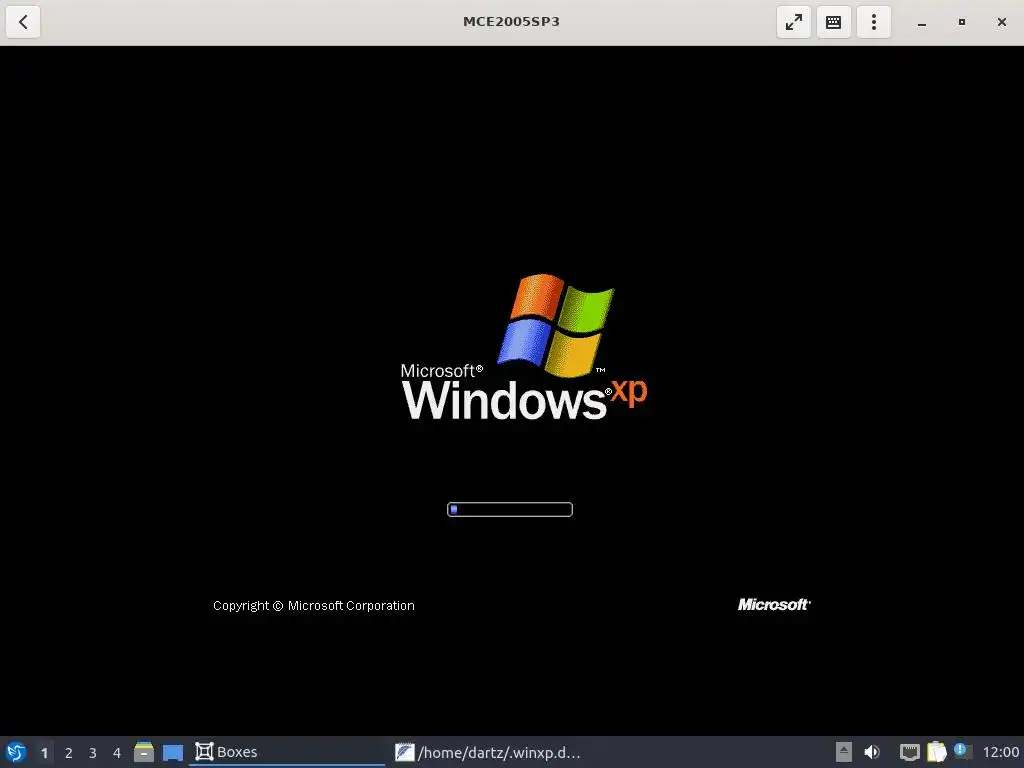The height and width of the screenshot is (768, 1024).
Task: Switch to workspace 1
Action: pyautogui.click(x=44, y=753)
